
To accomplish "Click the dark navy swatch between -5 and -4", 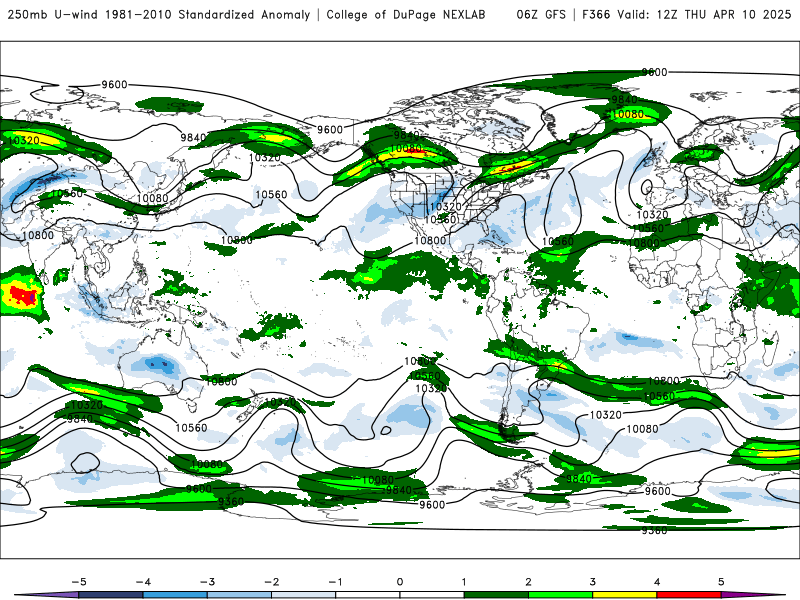I will click(x=111, y=595).
